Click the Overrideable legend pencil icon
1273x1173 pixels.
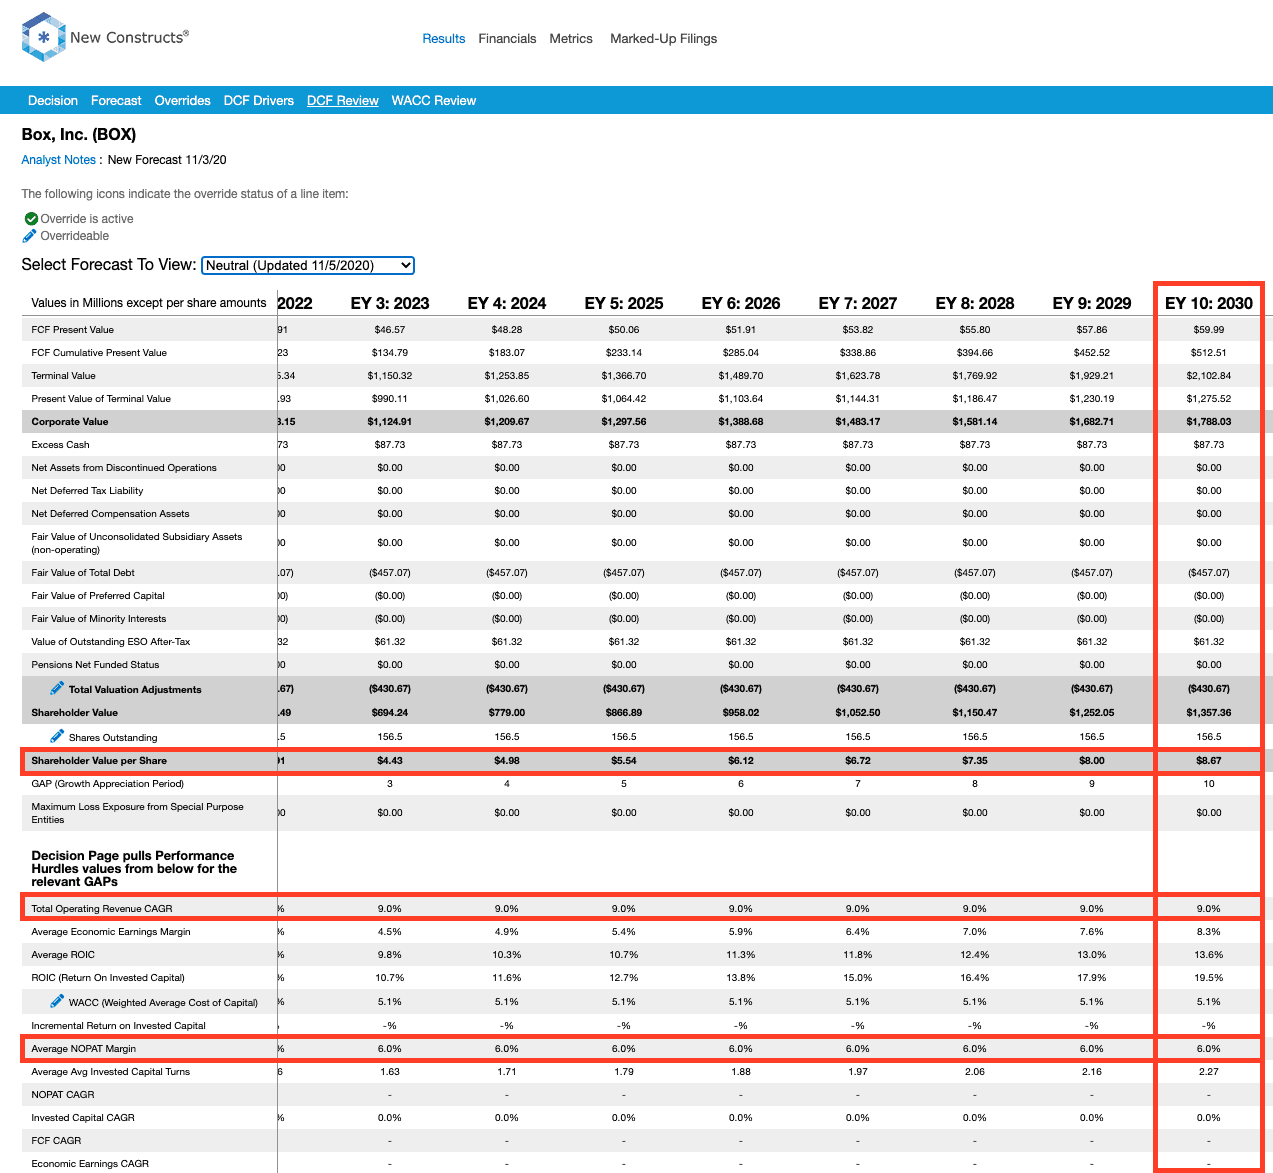(30, 236)
